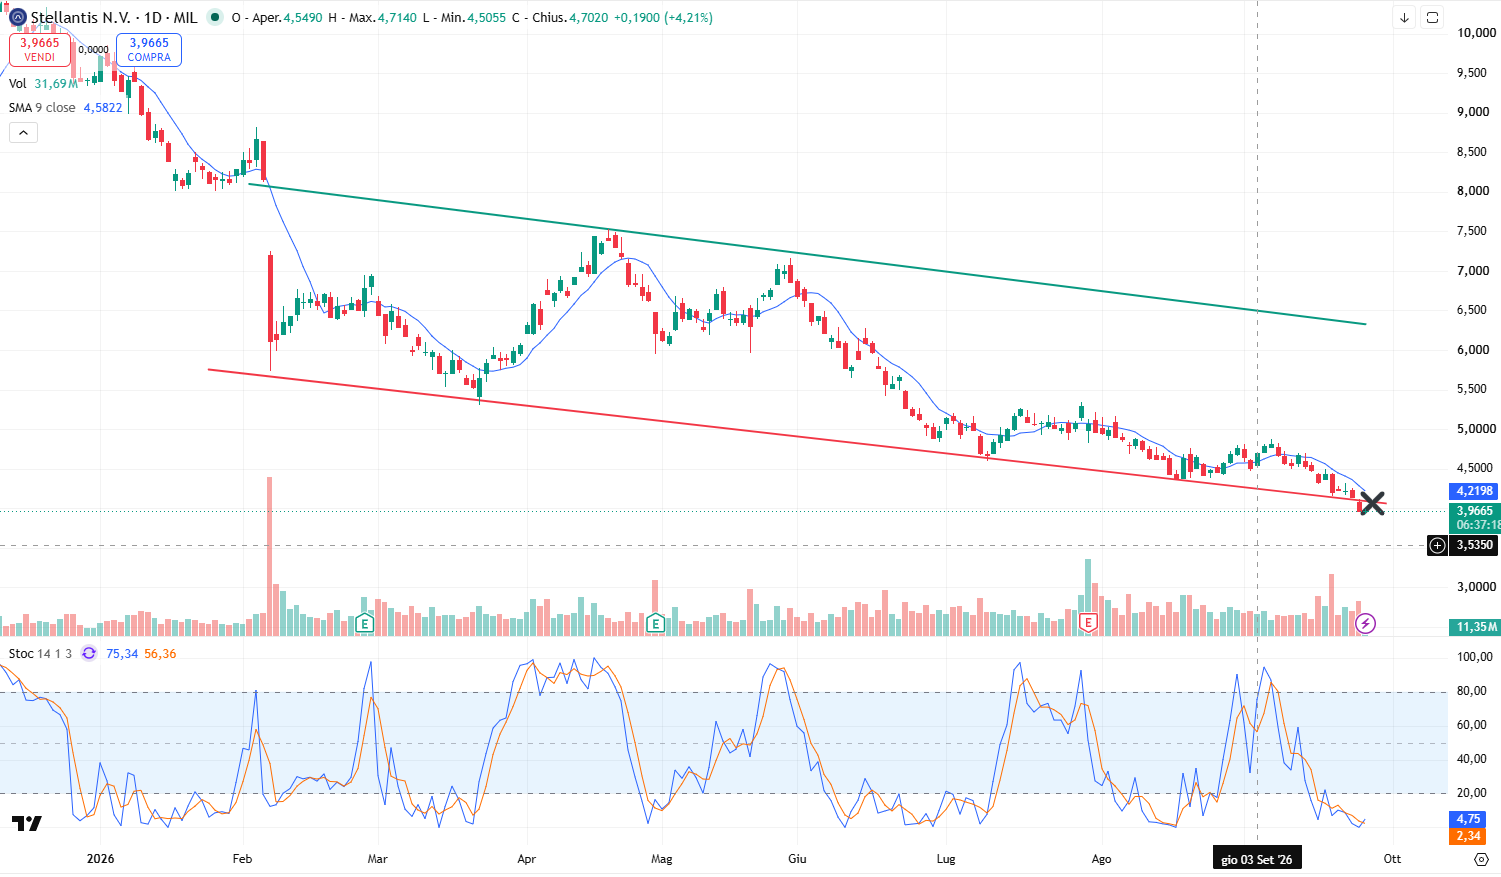Click the Mar label on the time axis

coord(378,859)
